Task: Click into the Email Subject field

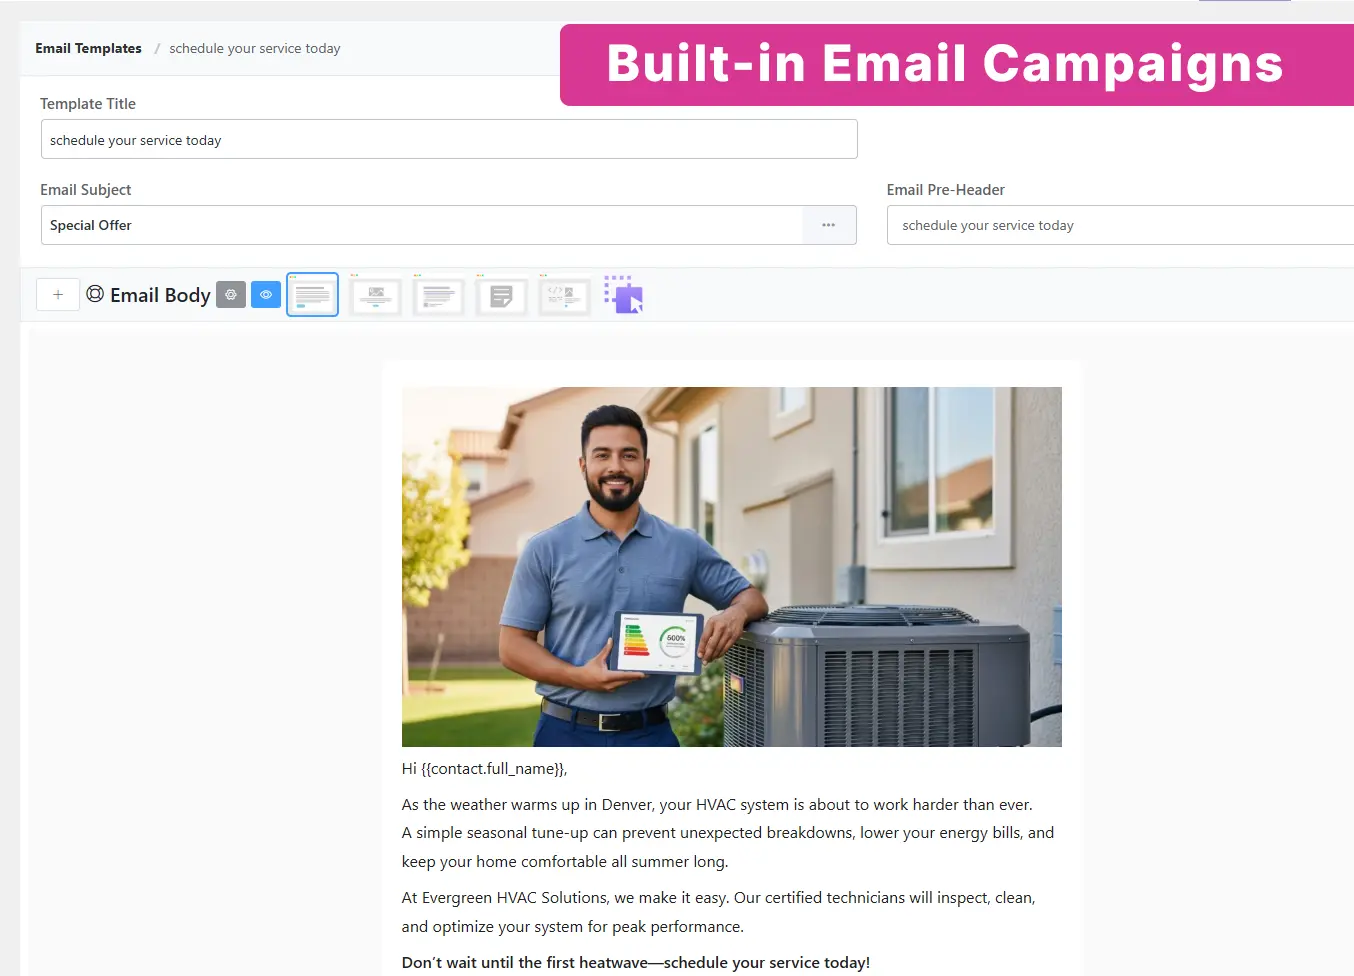Action: (421, 225)
